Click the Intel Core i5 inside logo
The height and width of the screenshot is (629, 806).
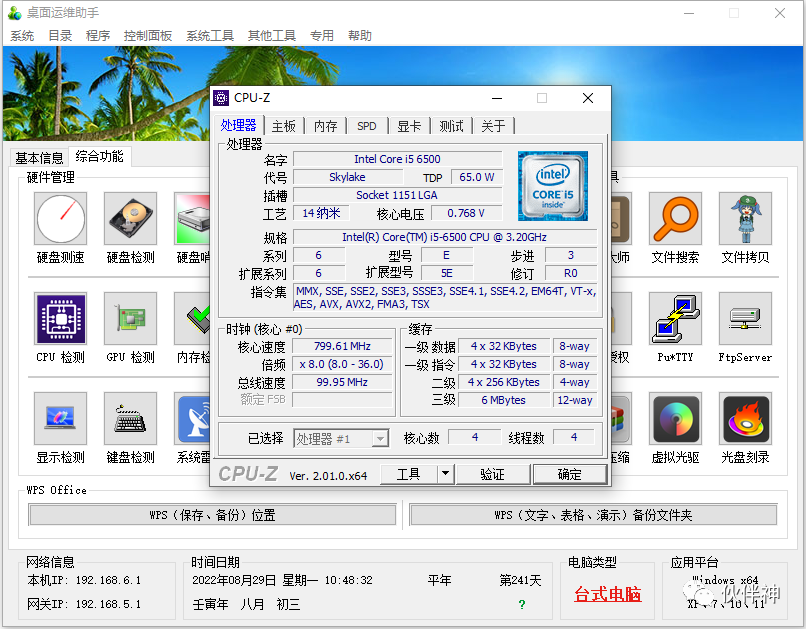pyautogui.click(x=553, y=186)
